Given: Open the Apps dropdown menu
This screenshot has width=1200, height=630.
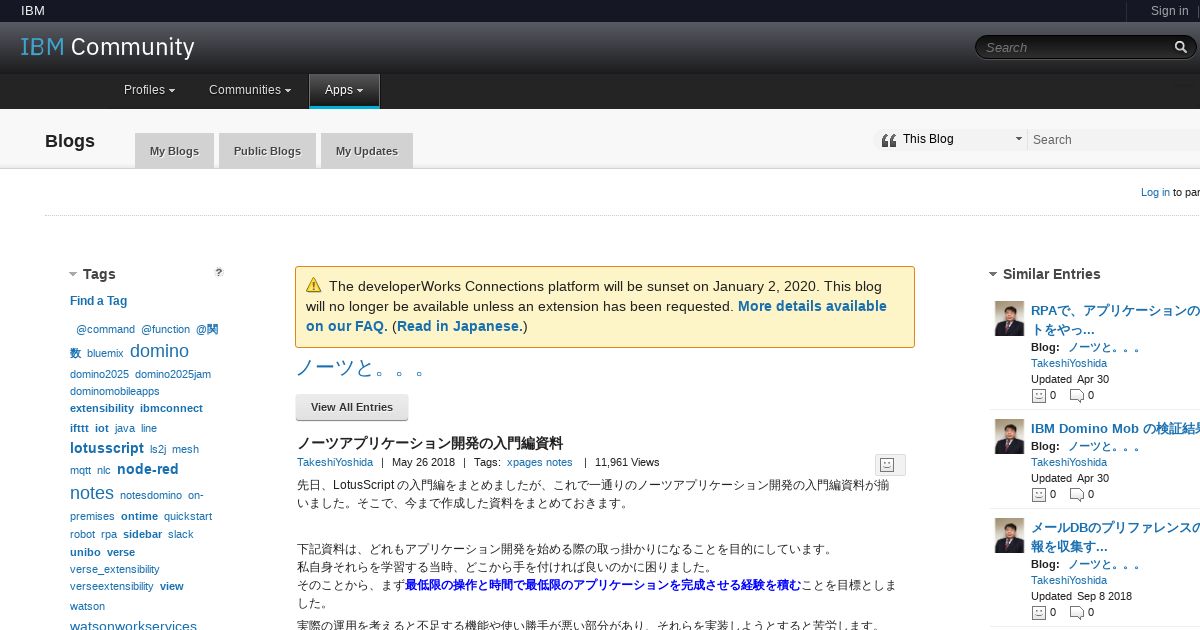Looking at the screenshot, I should click(x=344, y=90).
